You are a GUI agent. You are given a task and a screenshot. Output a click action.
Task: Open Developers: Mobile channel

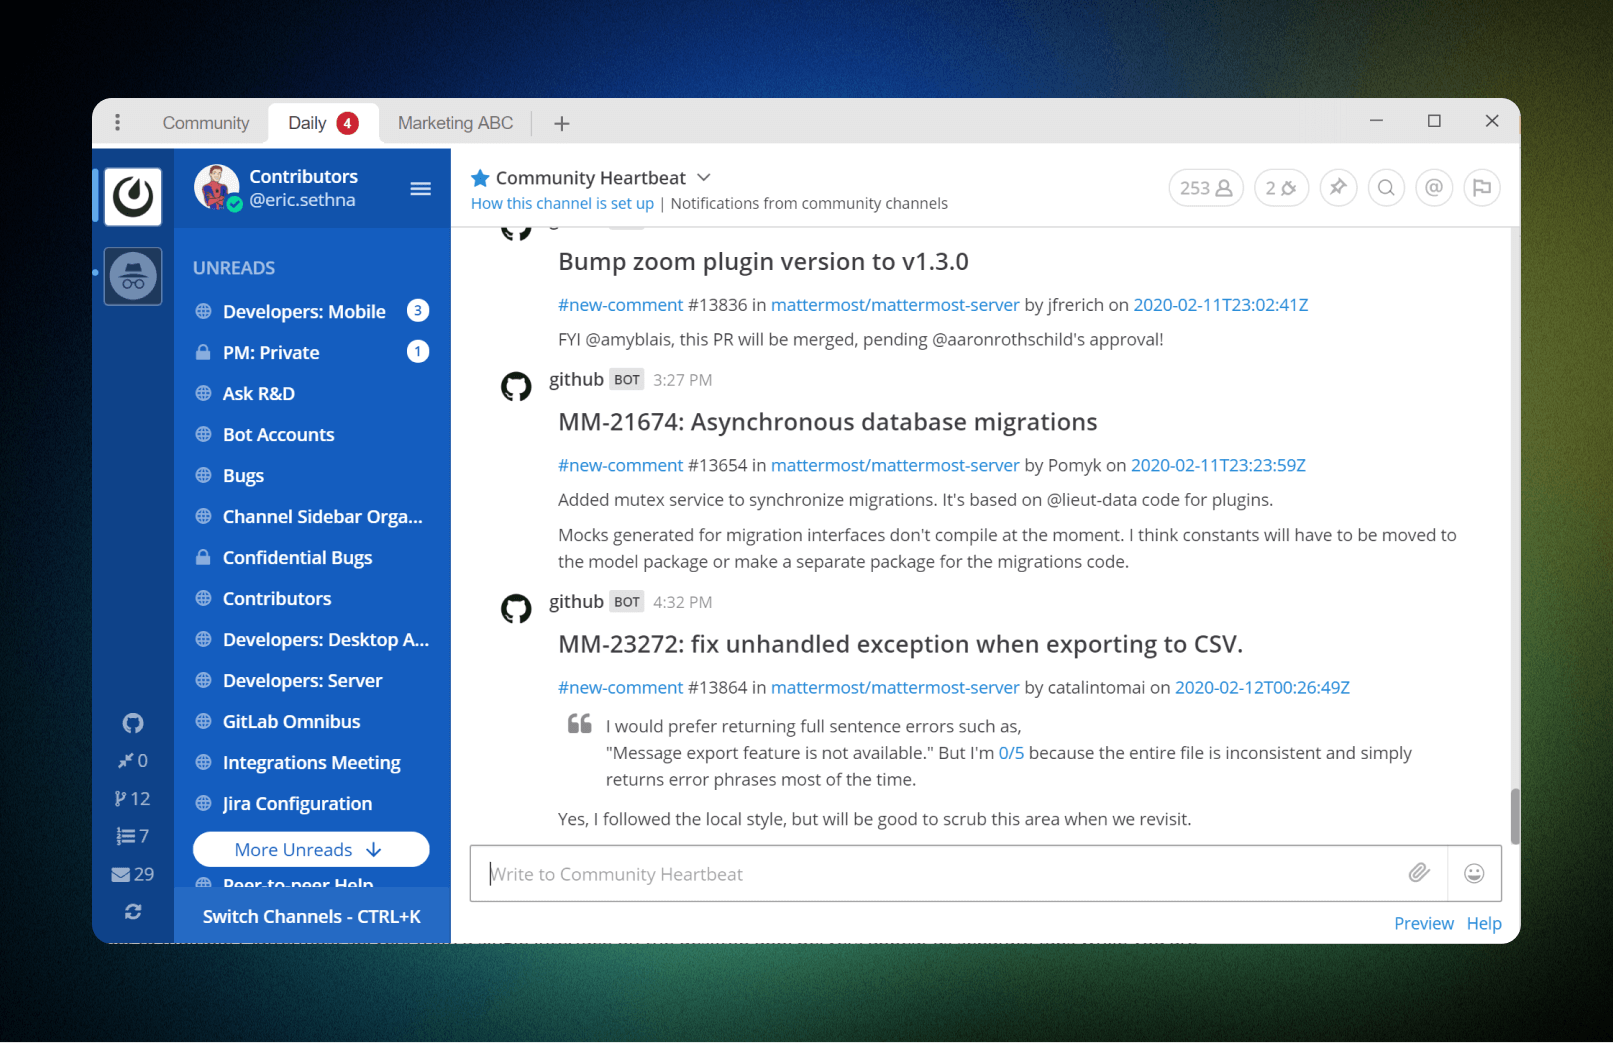coord(312,311)
